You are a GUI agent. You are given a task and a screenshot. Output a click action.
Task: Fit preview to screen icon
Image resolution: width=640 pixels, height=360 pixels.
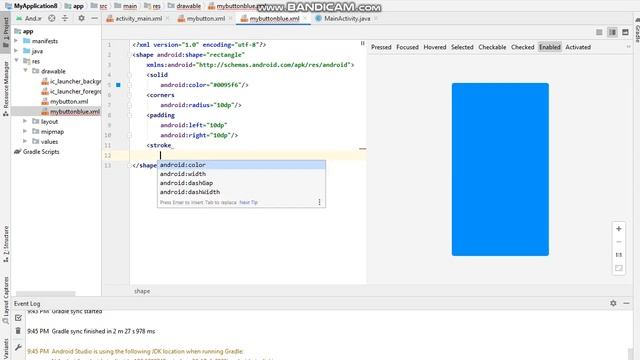[x=619, y=268]
